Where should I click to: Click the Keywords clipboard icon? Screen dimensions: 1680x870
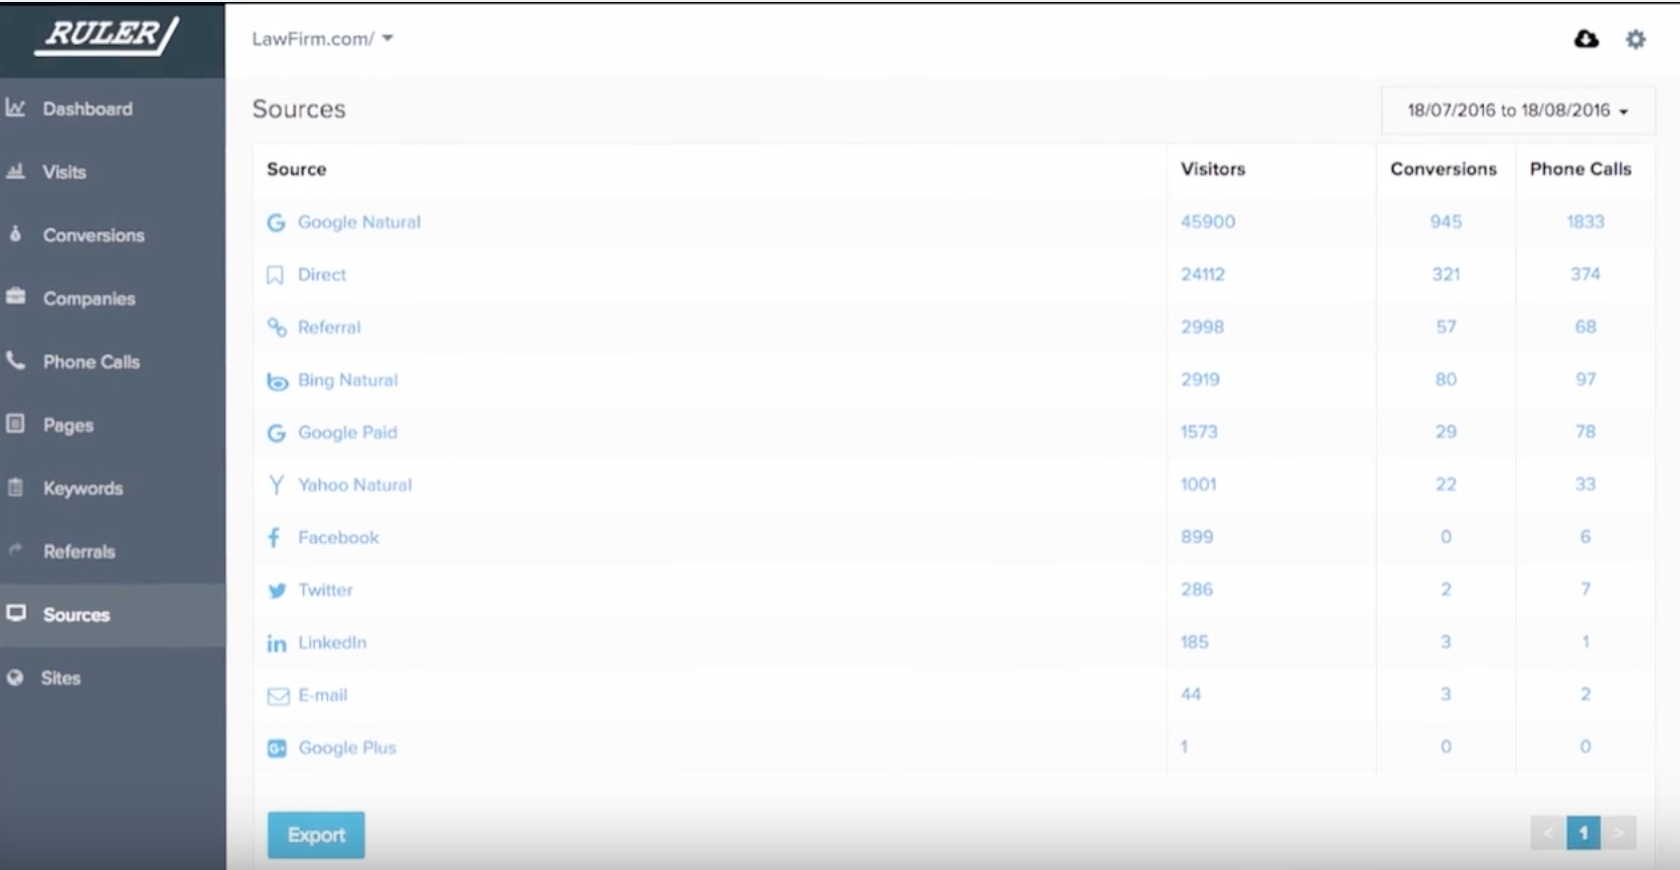click(15, 487)
